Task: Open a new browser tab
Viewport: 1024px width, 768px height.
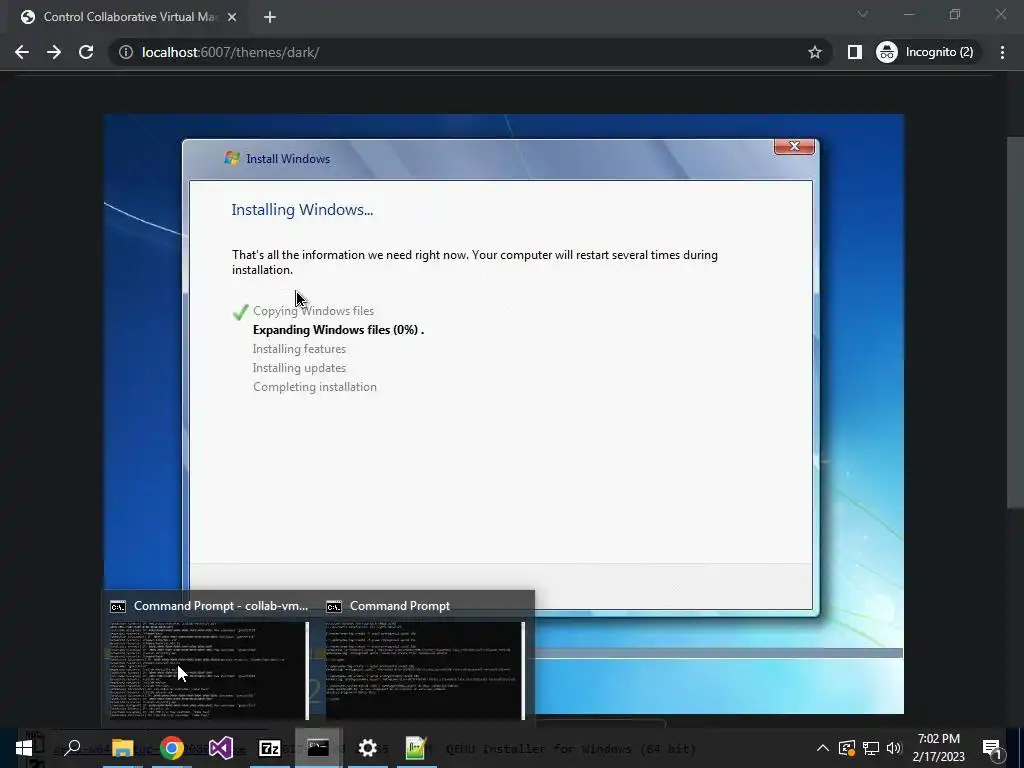Action: click(x=270, y=18)
